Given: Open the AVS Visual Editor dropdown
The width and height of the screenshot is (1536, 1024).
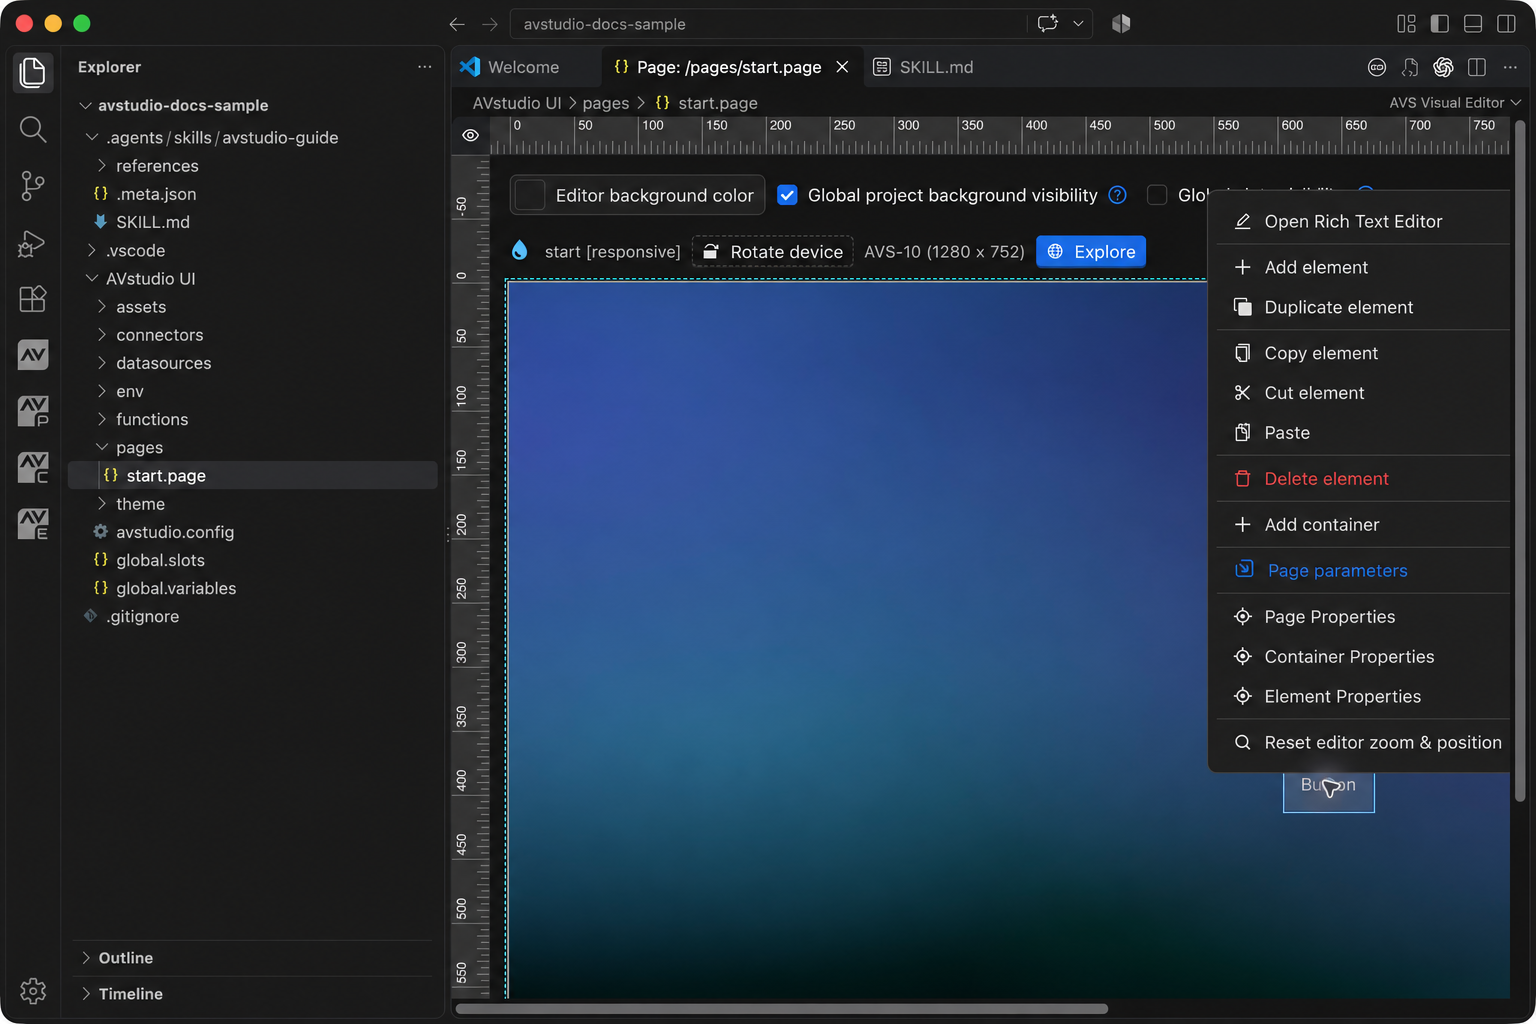Looking at the screenshot, I should click(x=1455, y=103).
